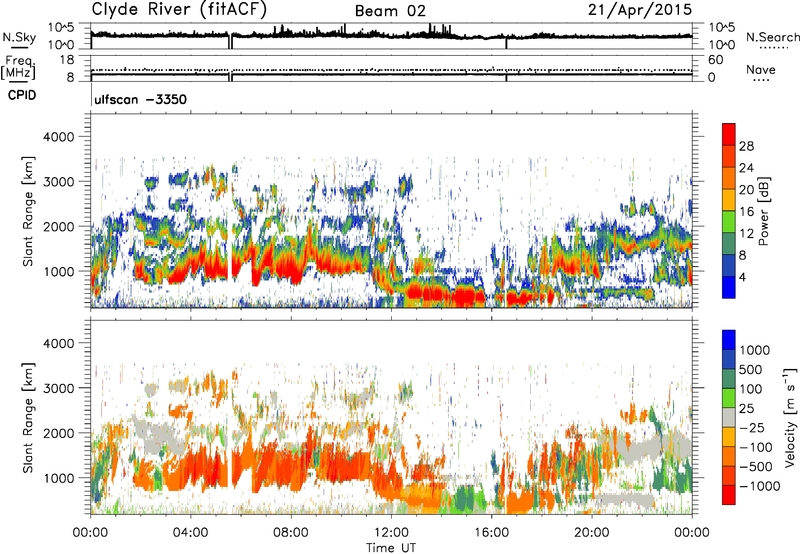Image resolution: width=800 pixels, height=554 pixels.
Task: Select the "08:00" time axis tick
Action: 290,533
